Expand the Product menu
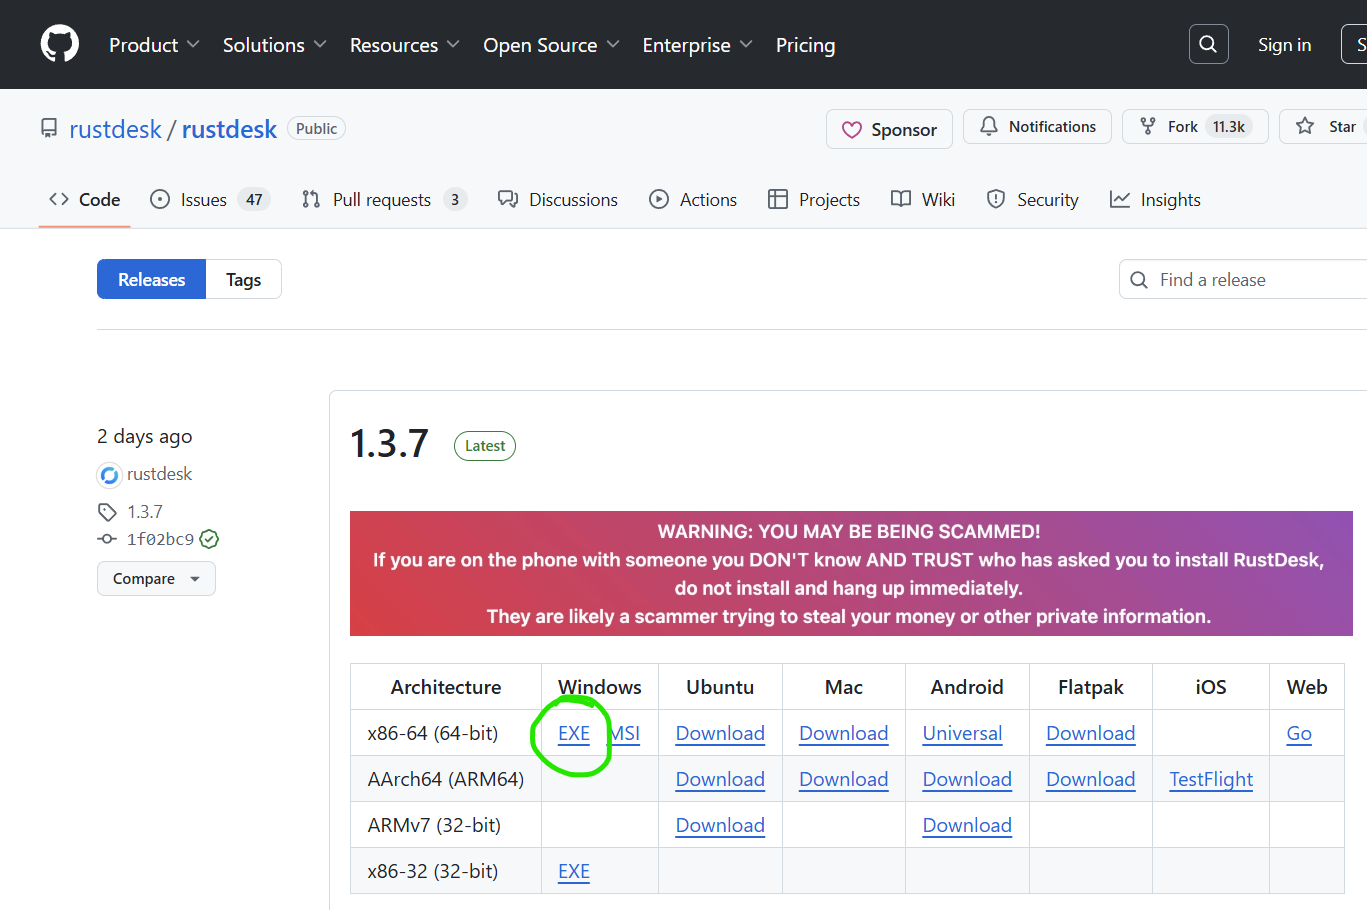Viewport: 1367px width, 910px height. (x=154, y=45)
